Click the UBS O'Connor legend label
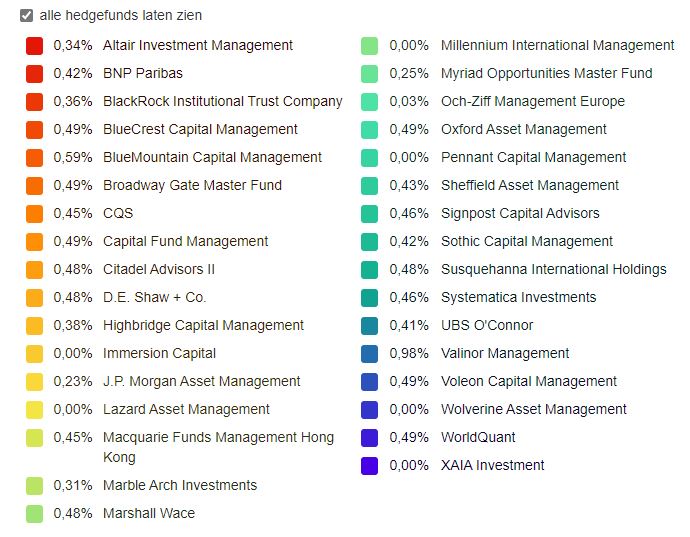 (x=487, y=325)
